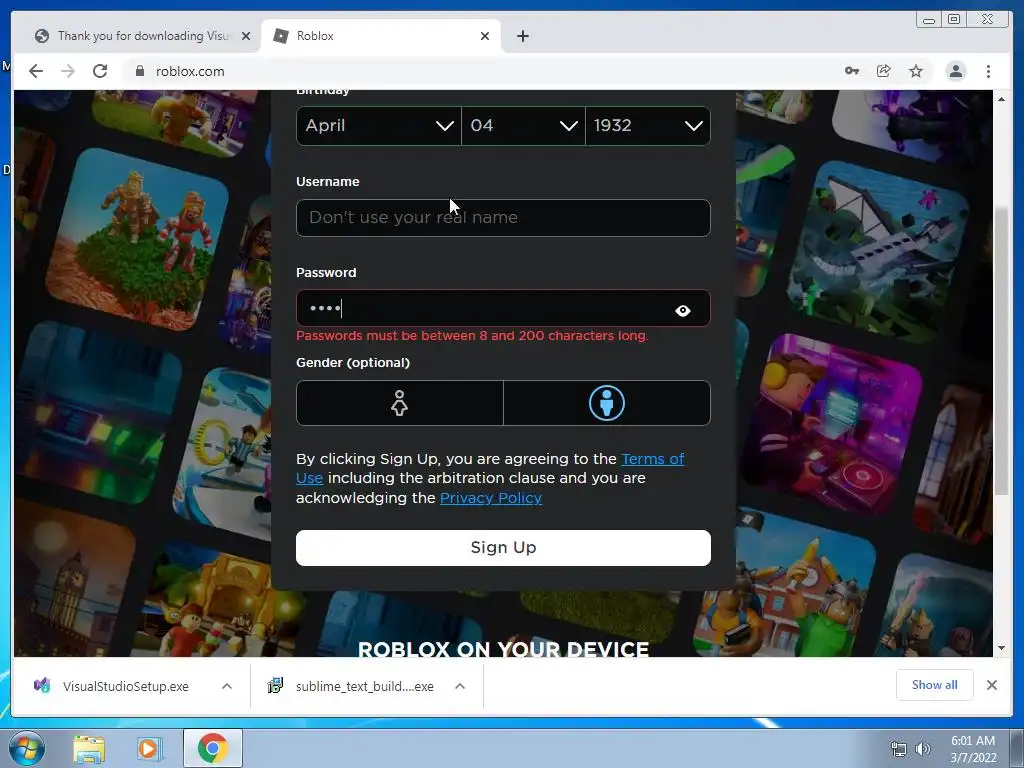1024x768 pixels.
Task: Switch to the Thank you for downloading tab
Action: click(142, 36)
